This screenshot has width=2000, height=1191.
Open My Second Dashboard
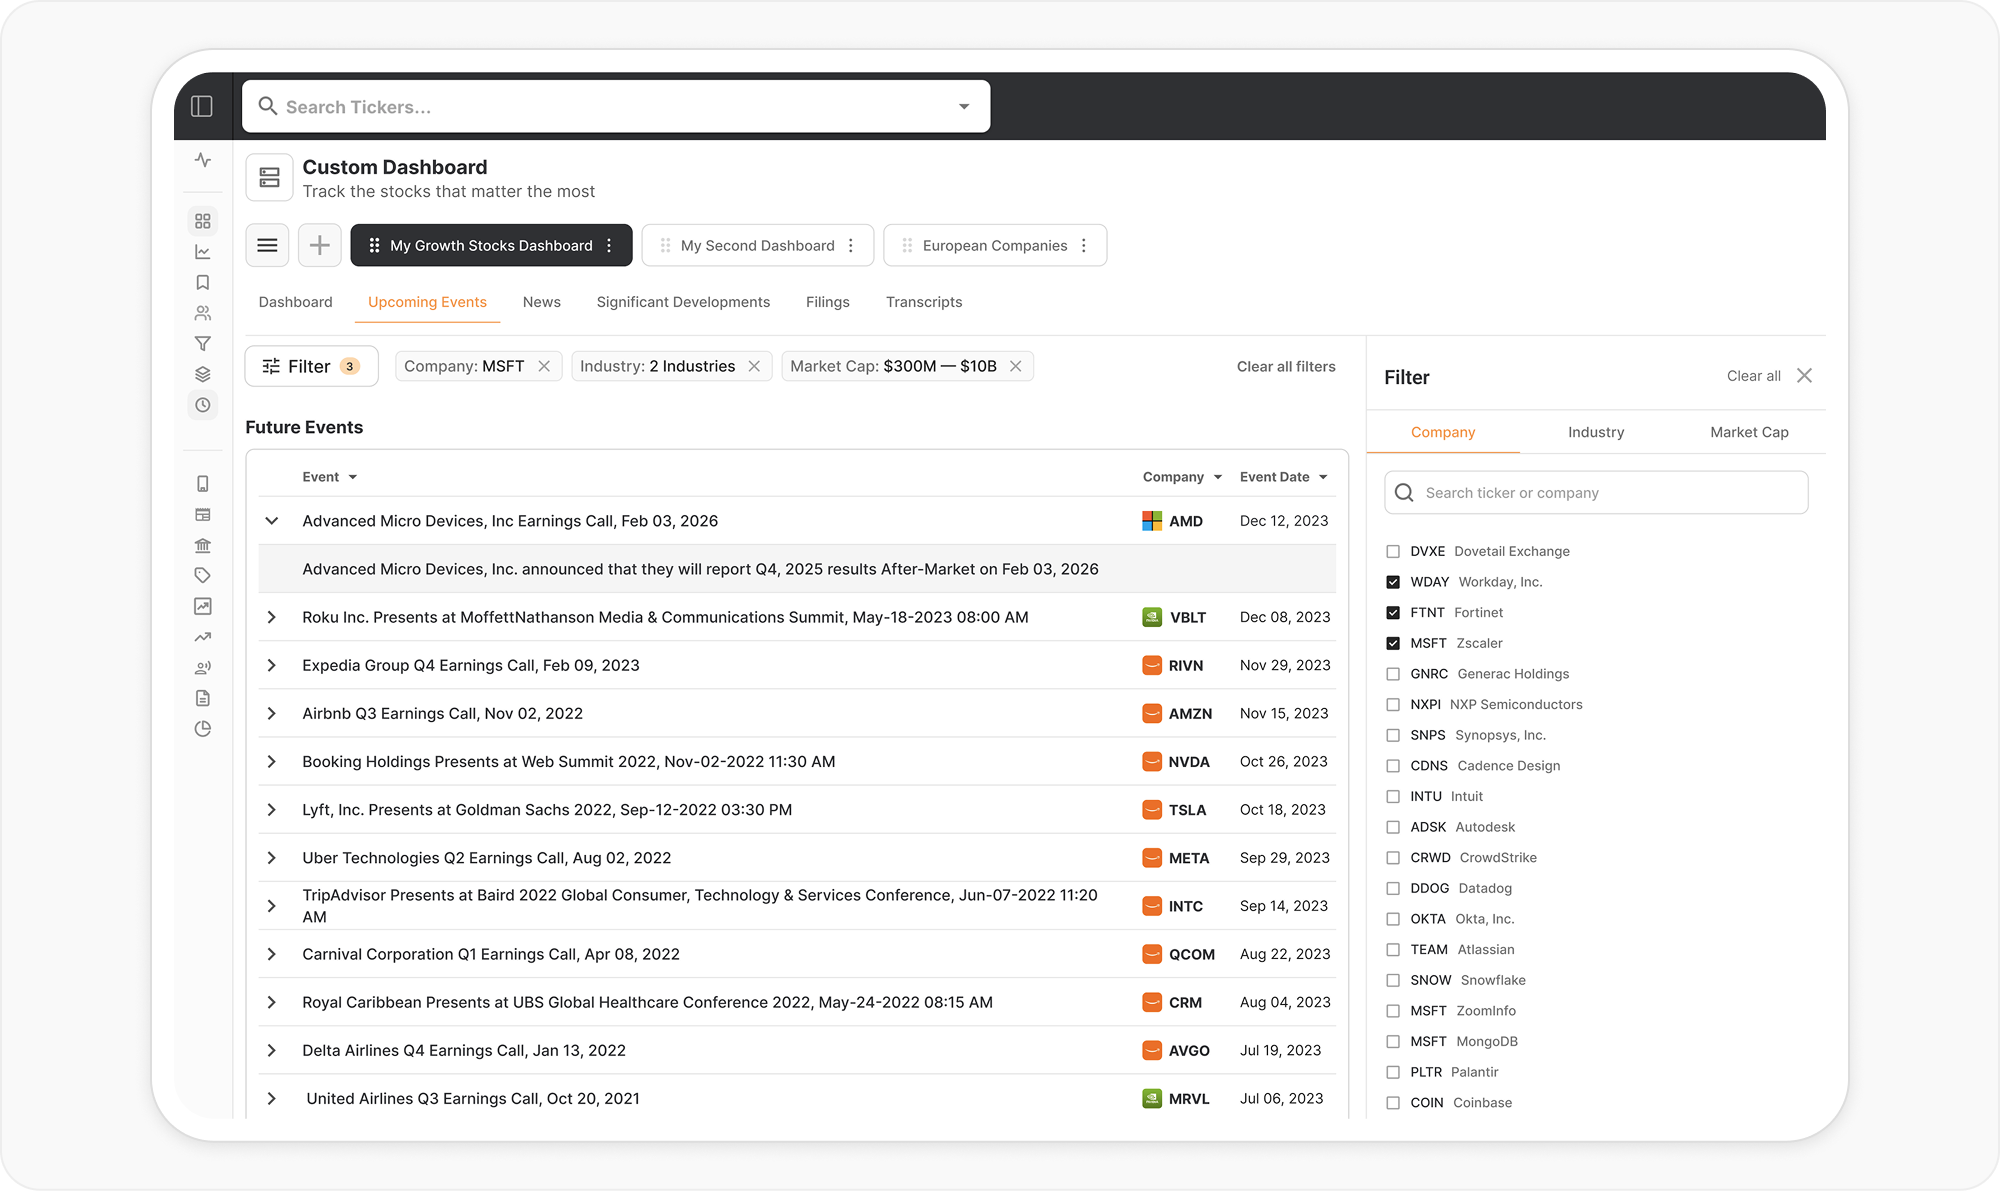pos(757,245)
